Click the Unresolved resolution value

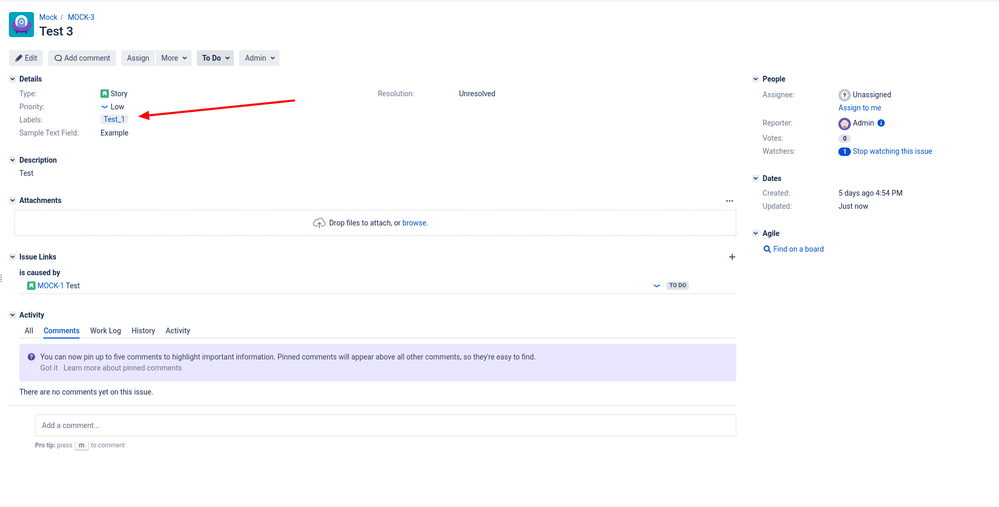point(477,94)
